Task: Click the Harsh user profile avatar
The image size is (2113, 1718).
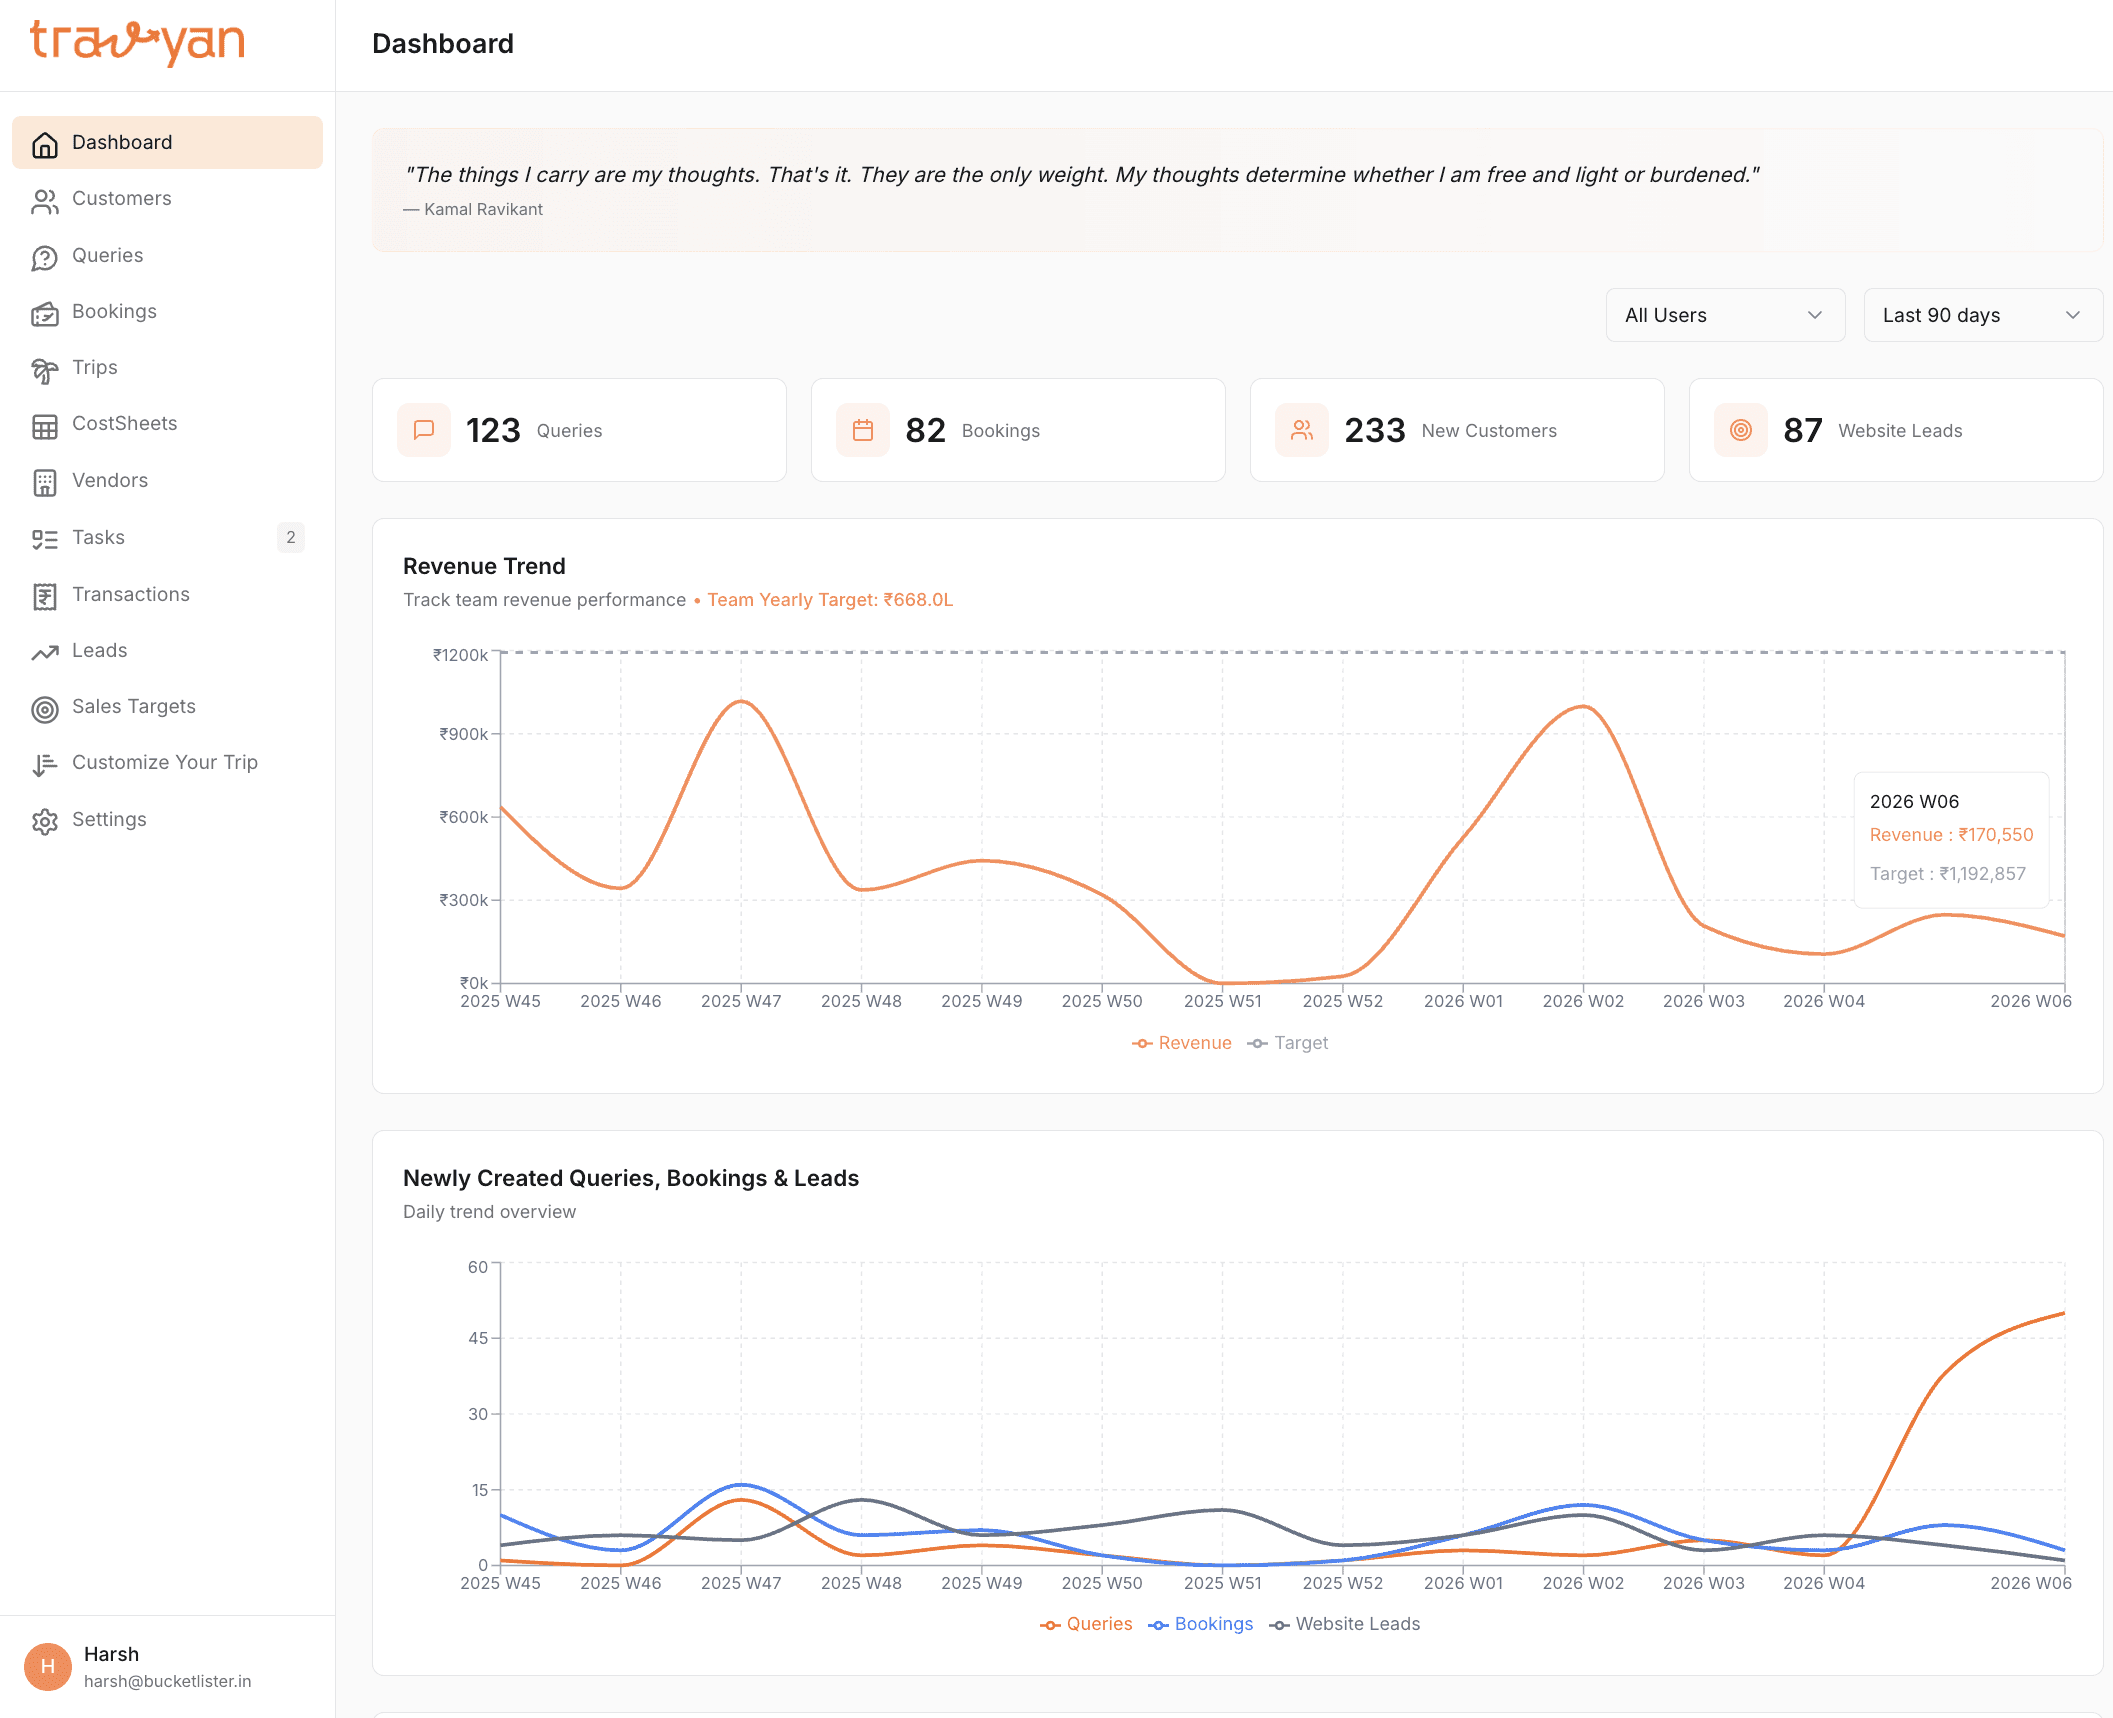Action: coord(48,1667)
